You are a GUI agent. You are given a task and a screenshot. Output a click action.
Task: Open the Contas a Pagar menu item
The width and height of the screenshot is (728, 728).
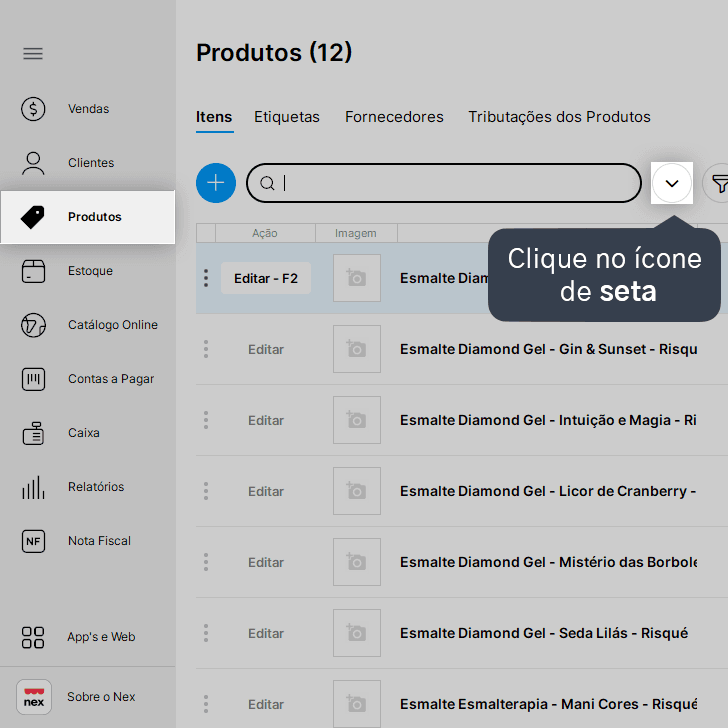(x=88, y=379)
